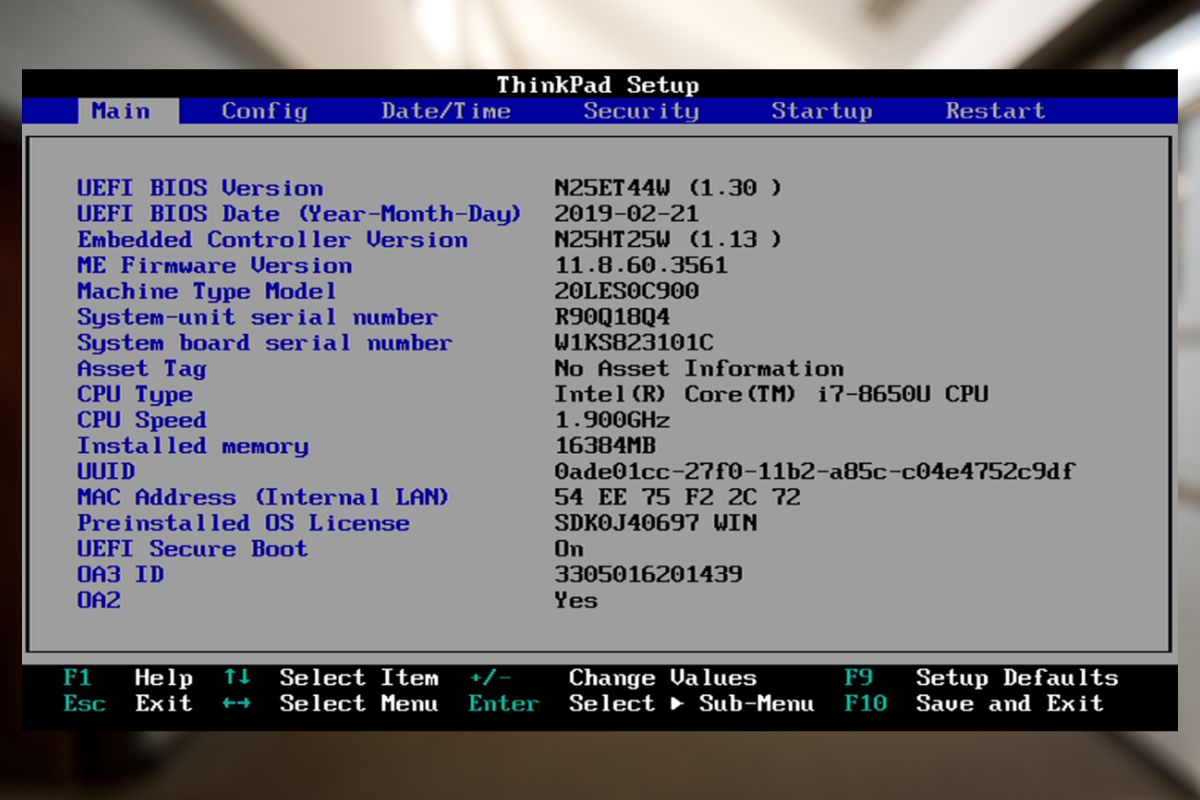Select System-unit serial number label
The width and height of the screenshot is (1200, 800).
(x=257, y=318)
